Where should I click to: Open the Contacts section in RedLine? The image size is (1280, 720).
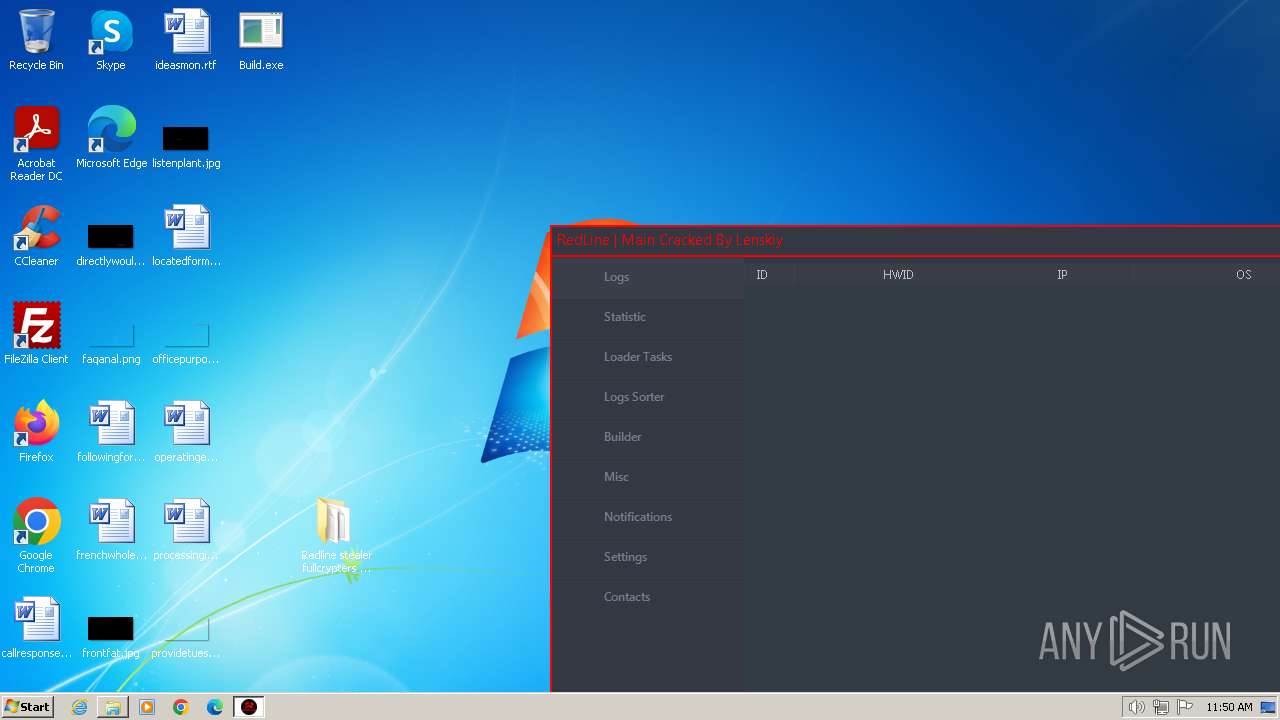(x=647, y=597)
